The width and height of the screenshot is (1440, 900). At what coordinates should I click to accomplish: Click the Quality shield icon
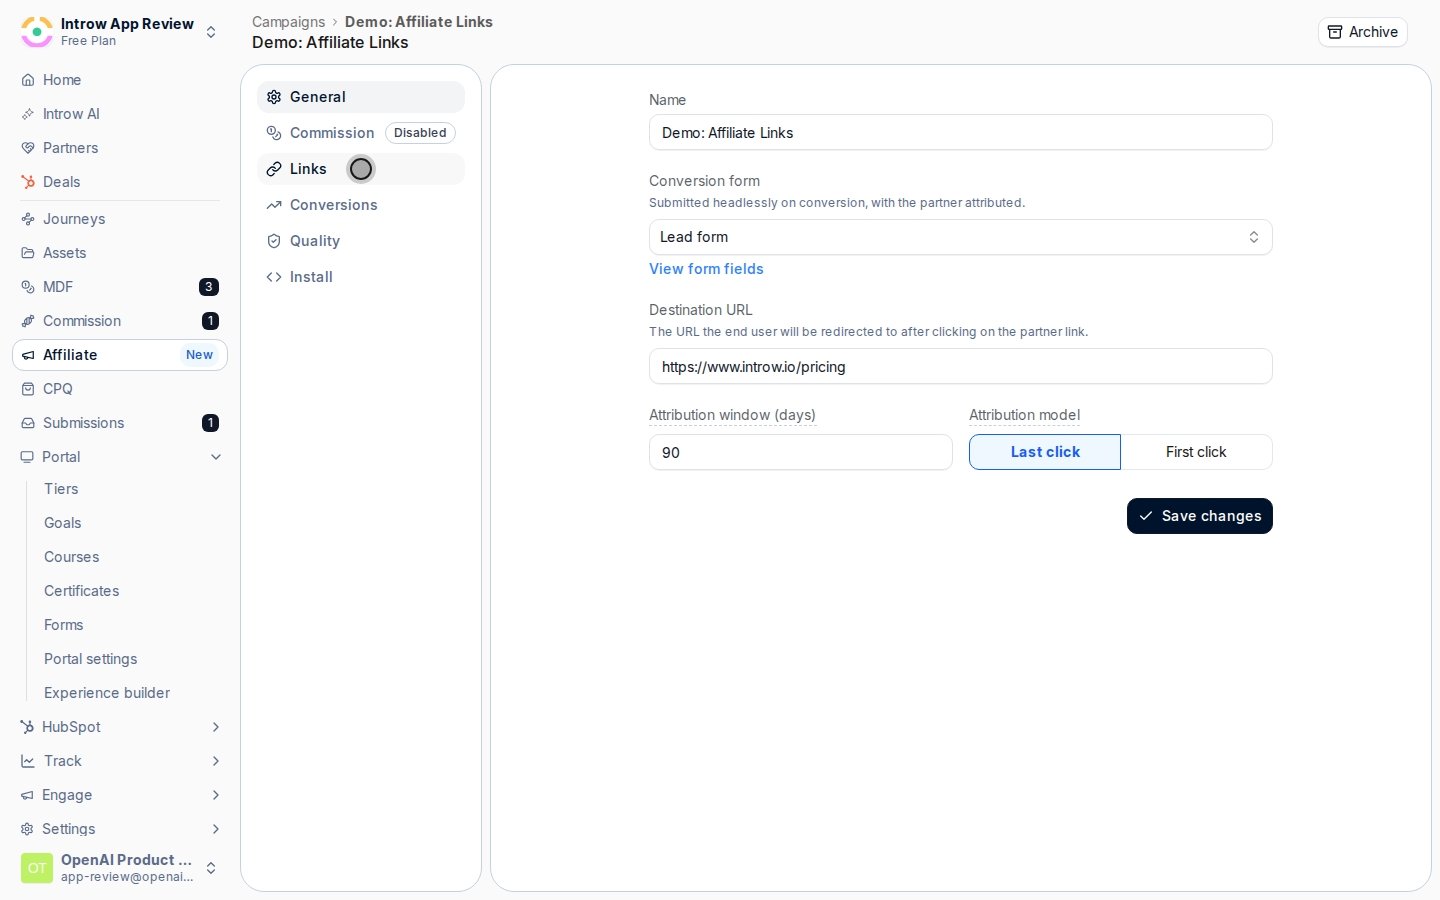[x=274, y=241]
